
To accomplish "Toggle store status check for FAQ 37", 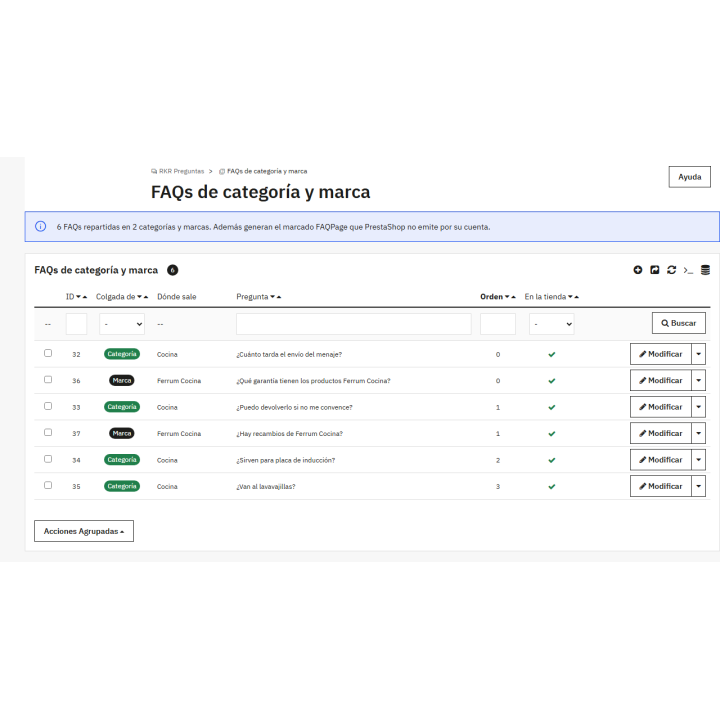I will pos(551,433).
